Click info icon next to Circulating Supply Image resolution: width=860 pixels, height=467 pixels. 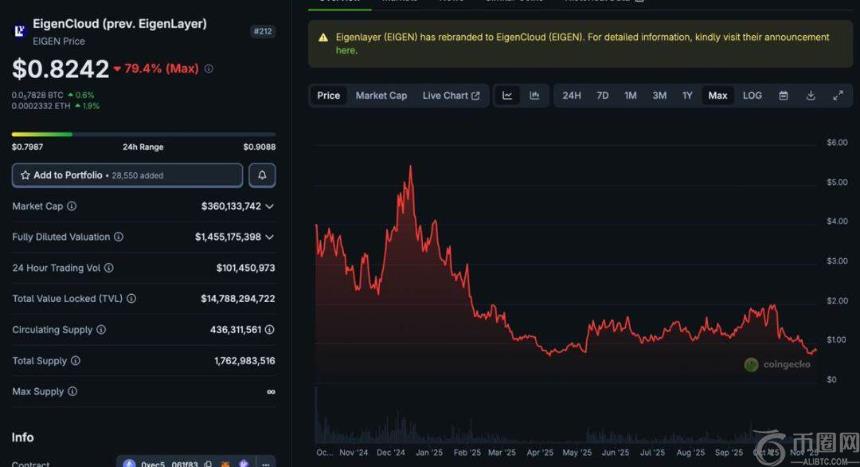click(101, 329)
